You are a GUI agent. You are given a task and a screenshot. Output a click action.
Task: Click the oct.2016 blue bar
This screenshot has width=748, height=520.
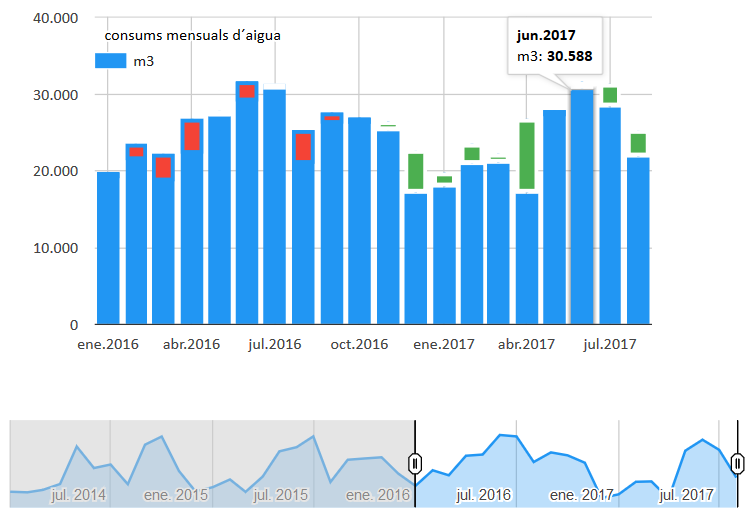click(359, 221)
